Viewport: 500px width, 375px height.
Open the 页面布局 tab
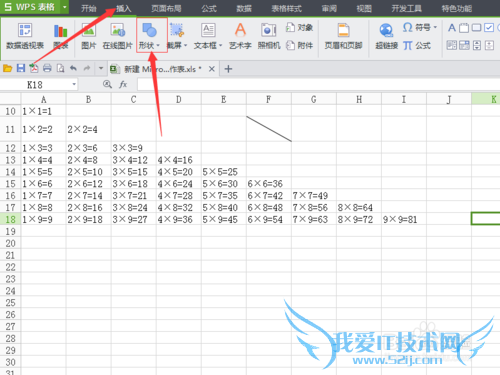click(166, 8)
